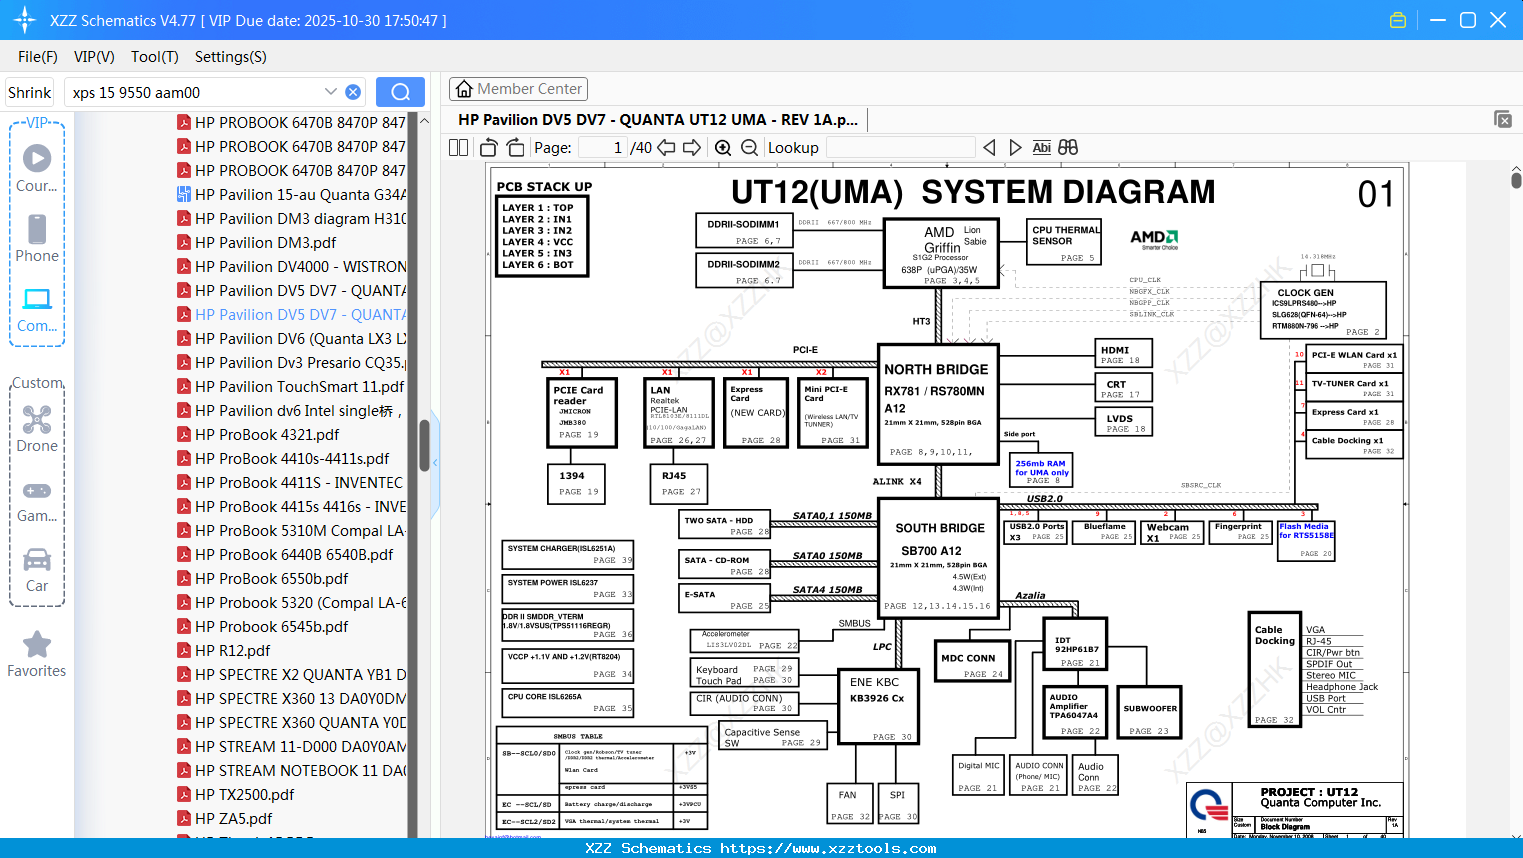Viewport: 1523px width, 858px height.
Task: Open the search history dropdown arrow
Action: [331, 92]
